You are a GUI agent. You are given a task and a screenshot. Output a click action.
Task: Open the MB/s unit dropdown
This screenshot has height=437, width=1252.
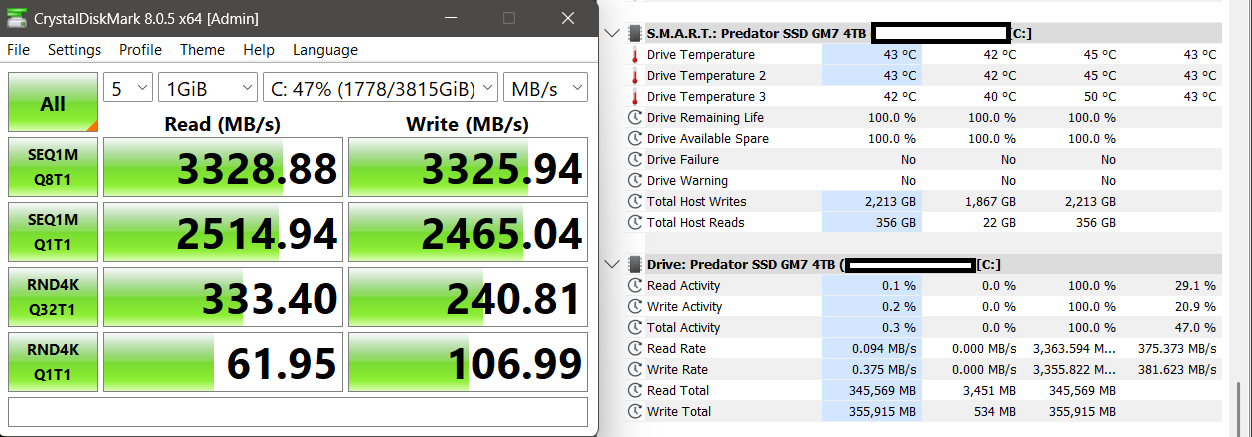[x=546, y=88]
